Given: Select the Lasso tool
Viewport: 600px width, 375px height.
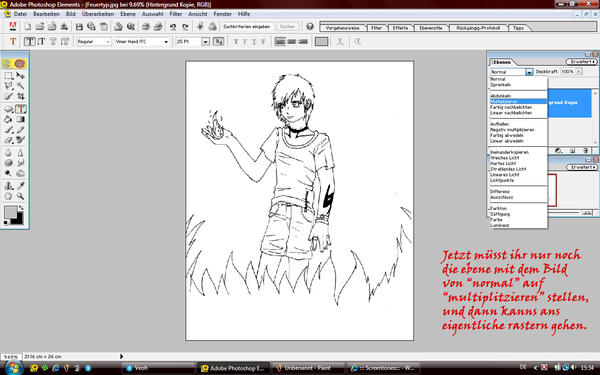Looking at the screenshot, I should point(8,86).
